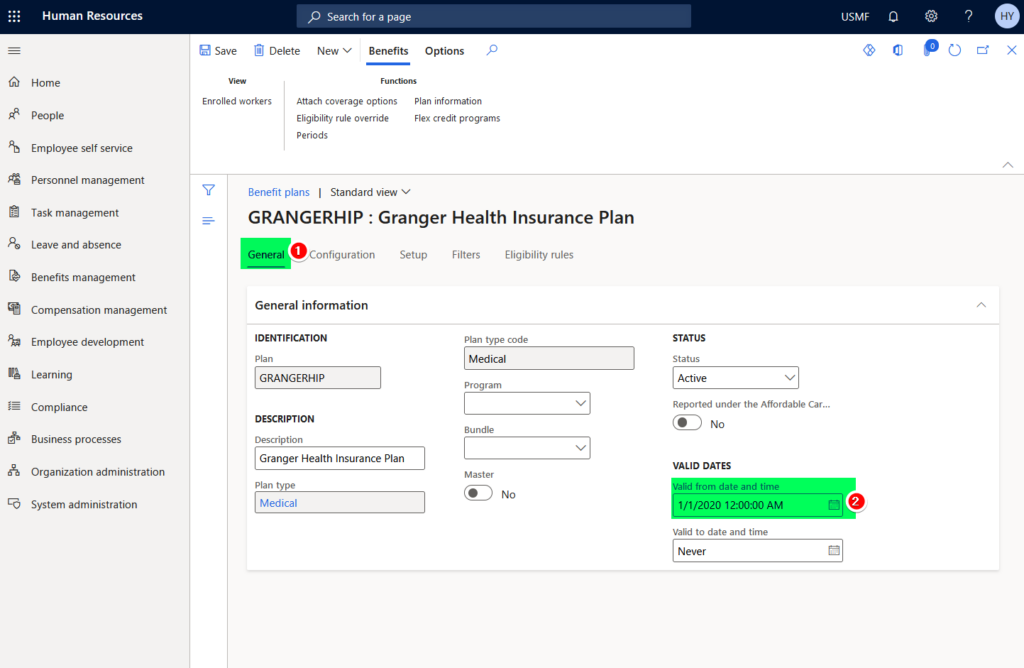Select the Setup tab

(413, 255)
